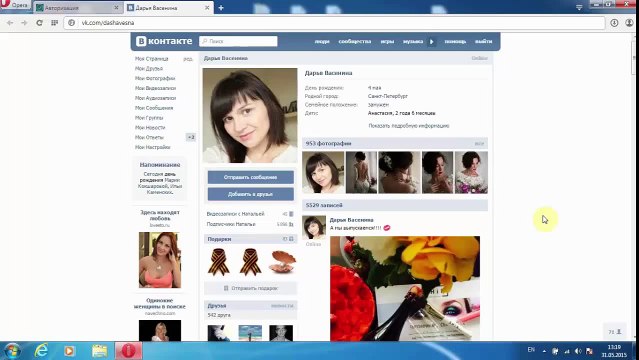Click Отправить подарок button

pyautogui.click(x=250, y=288)
